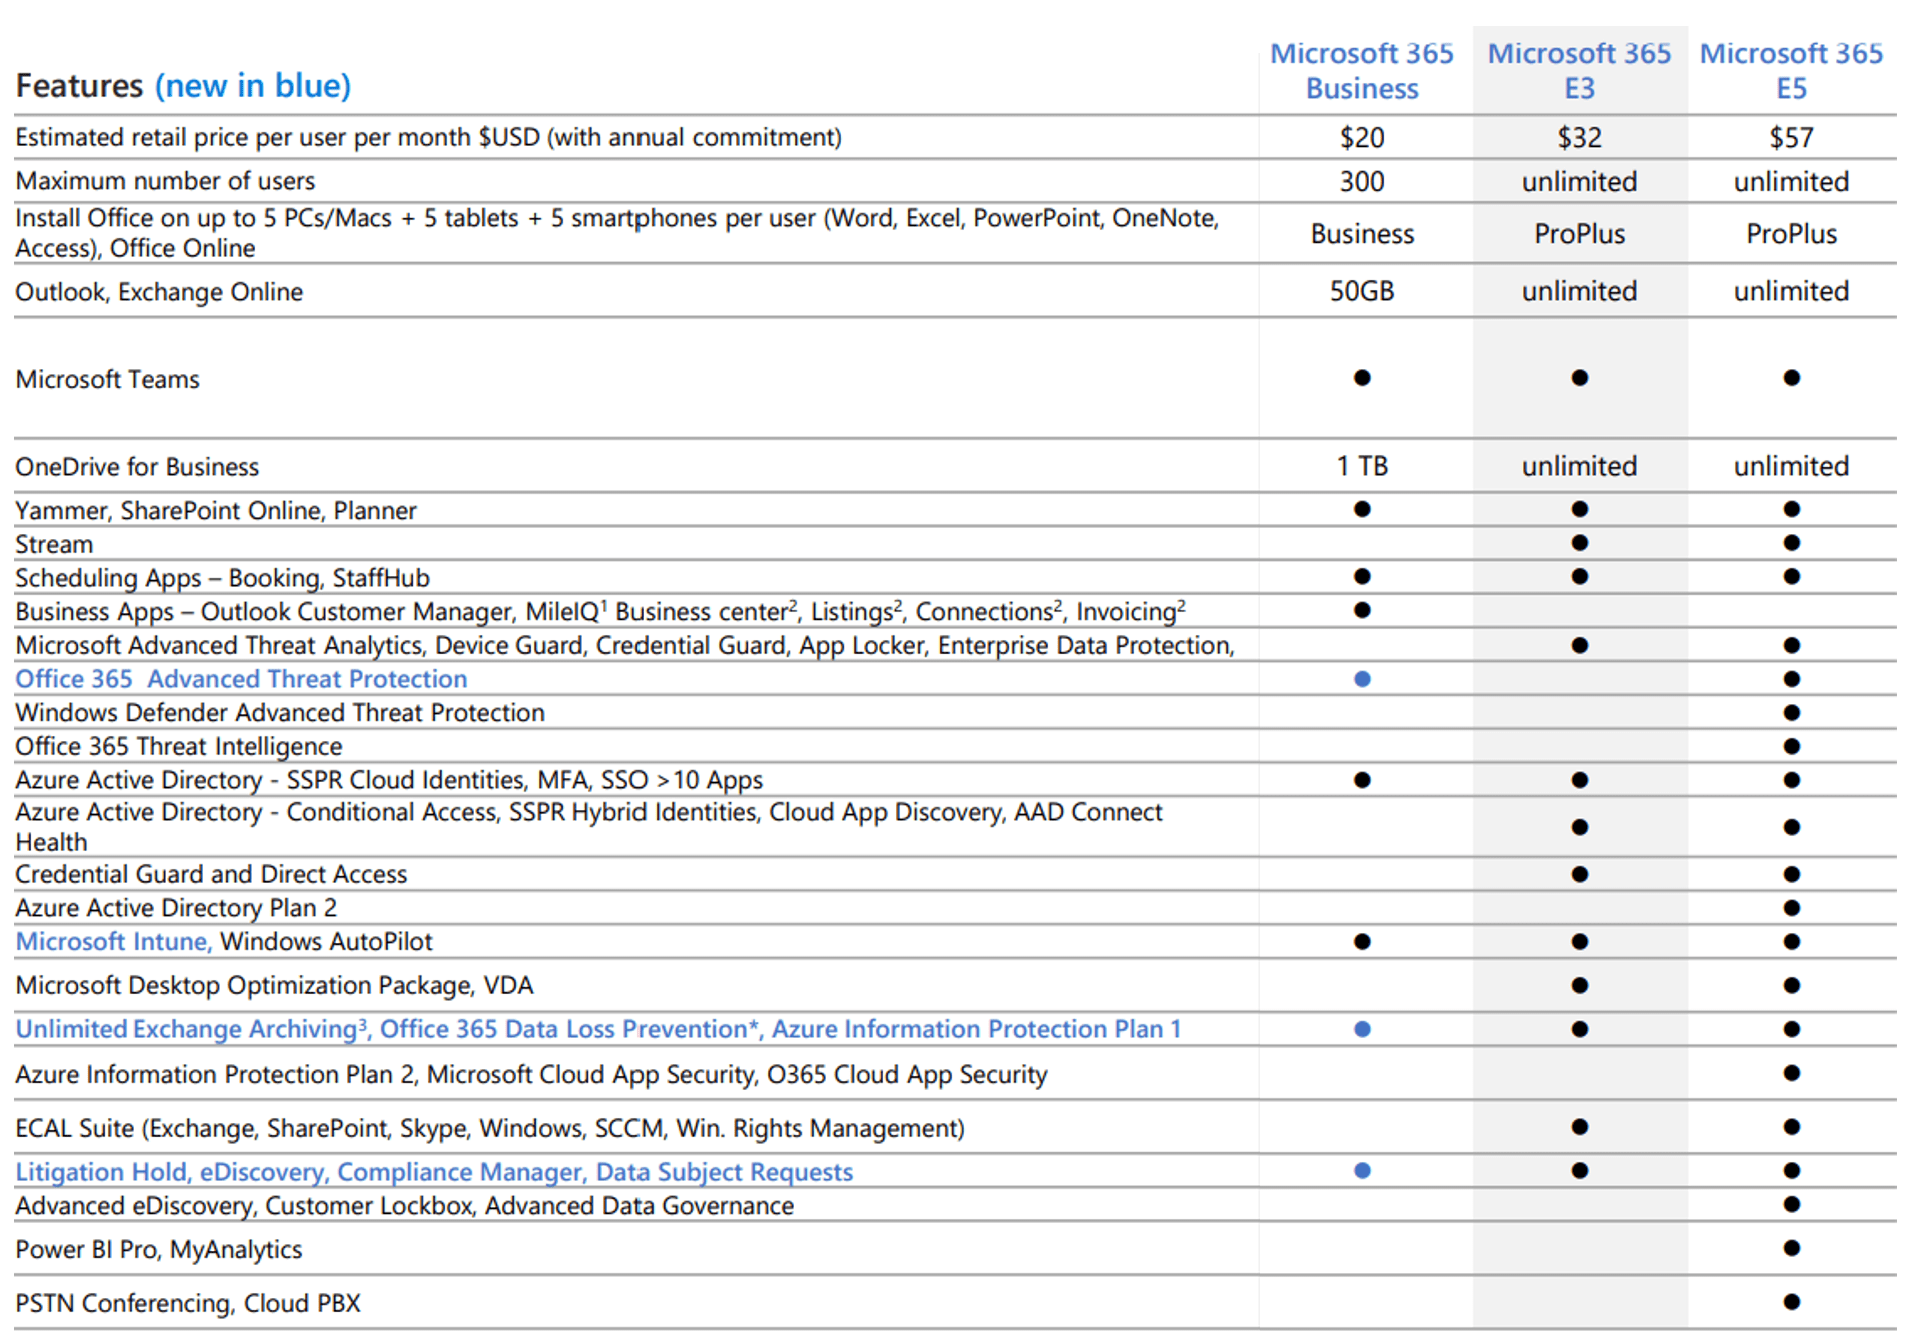Screen dimensions: 1906x1339
Task: Click unlimited maximum users value in E5
Action: click(x=1790, y=181)
